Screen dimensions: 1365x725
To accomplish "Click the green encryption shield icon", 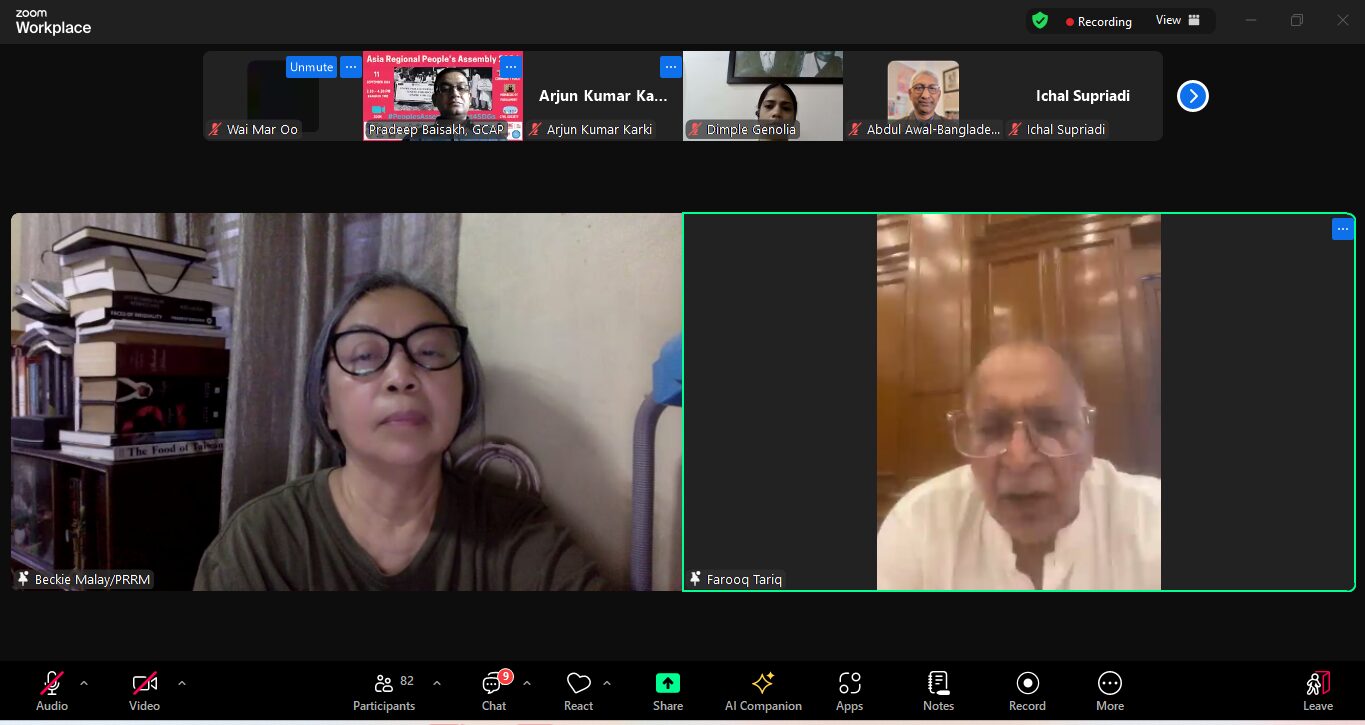I will pyautogui.click(x=1040, y=21).
